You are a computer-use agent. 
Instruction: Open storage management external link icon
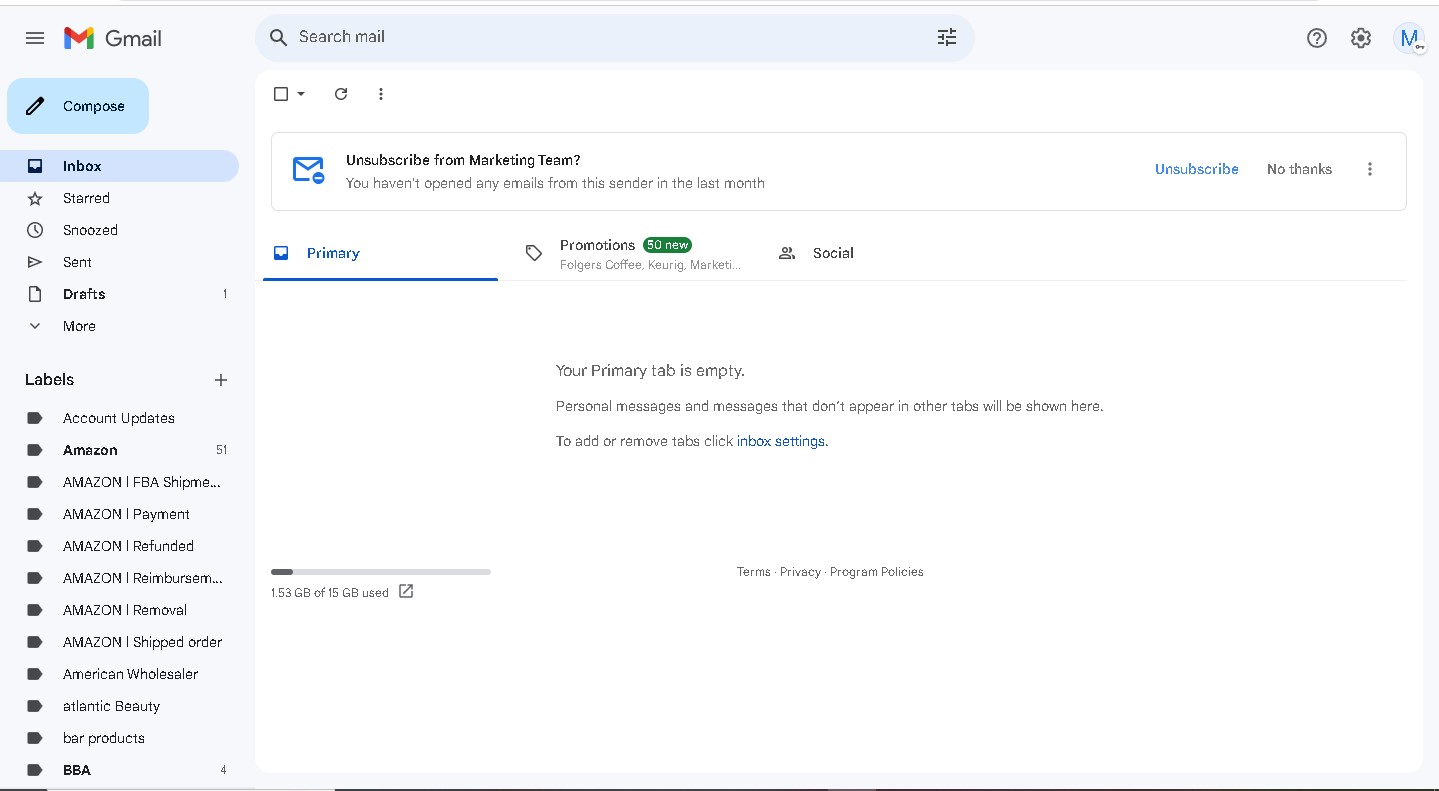(x=406, y=591)
